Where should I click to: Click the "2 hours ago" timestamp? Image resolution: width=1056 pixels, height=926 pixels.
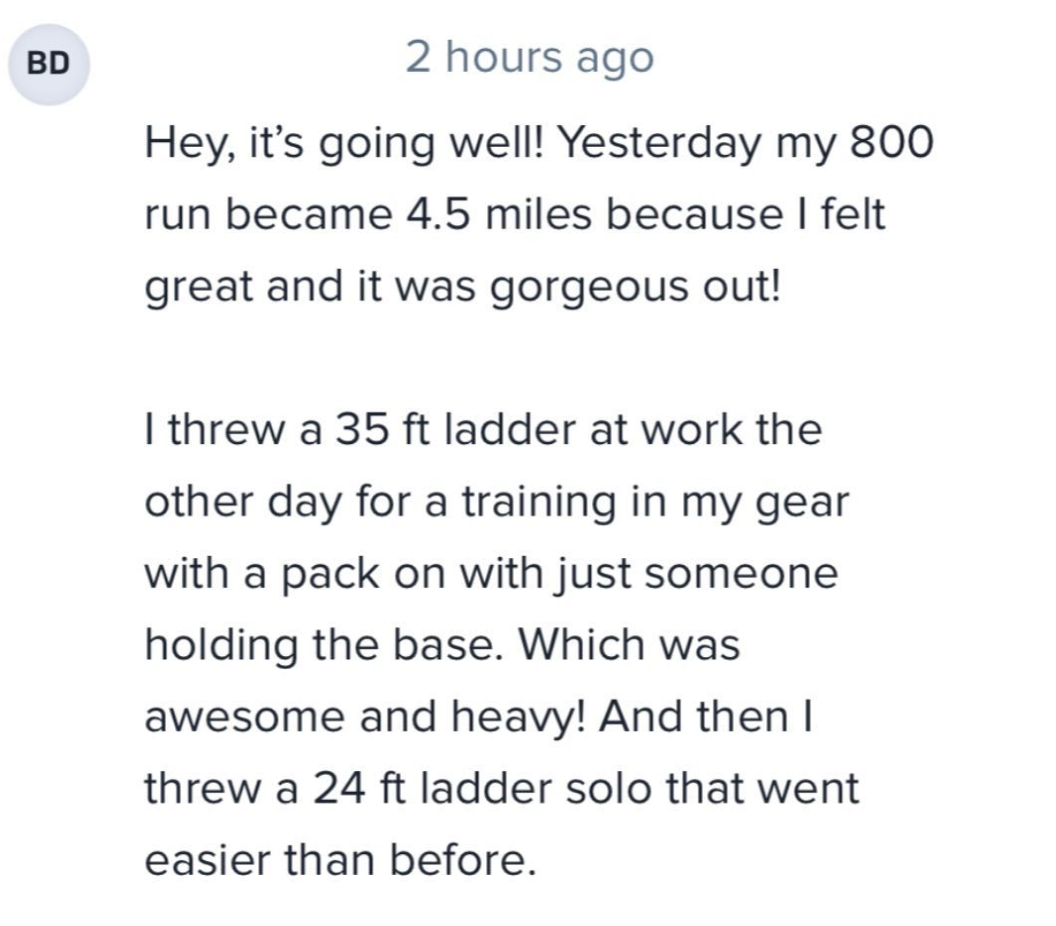tap(529, 58)
